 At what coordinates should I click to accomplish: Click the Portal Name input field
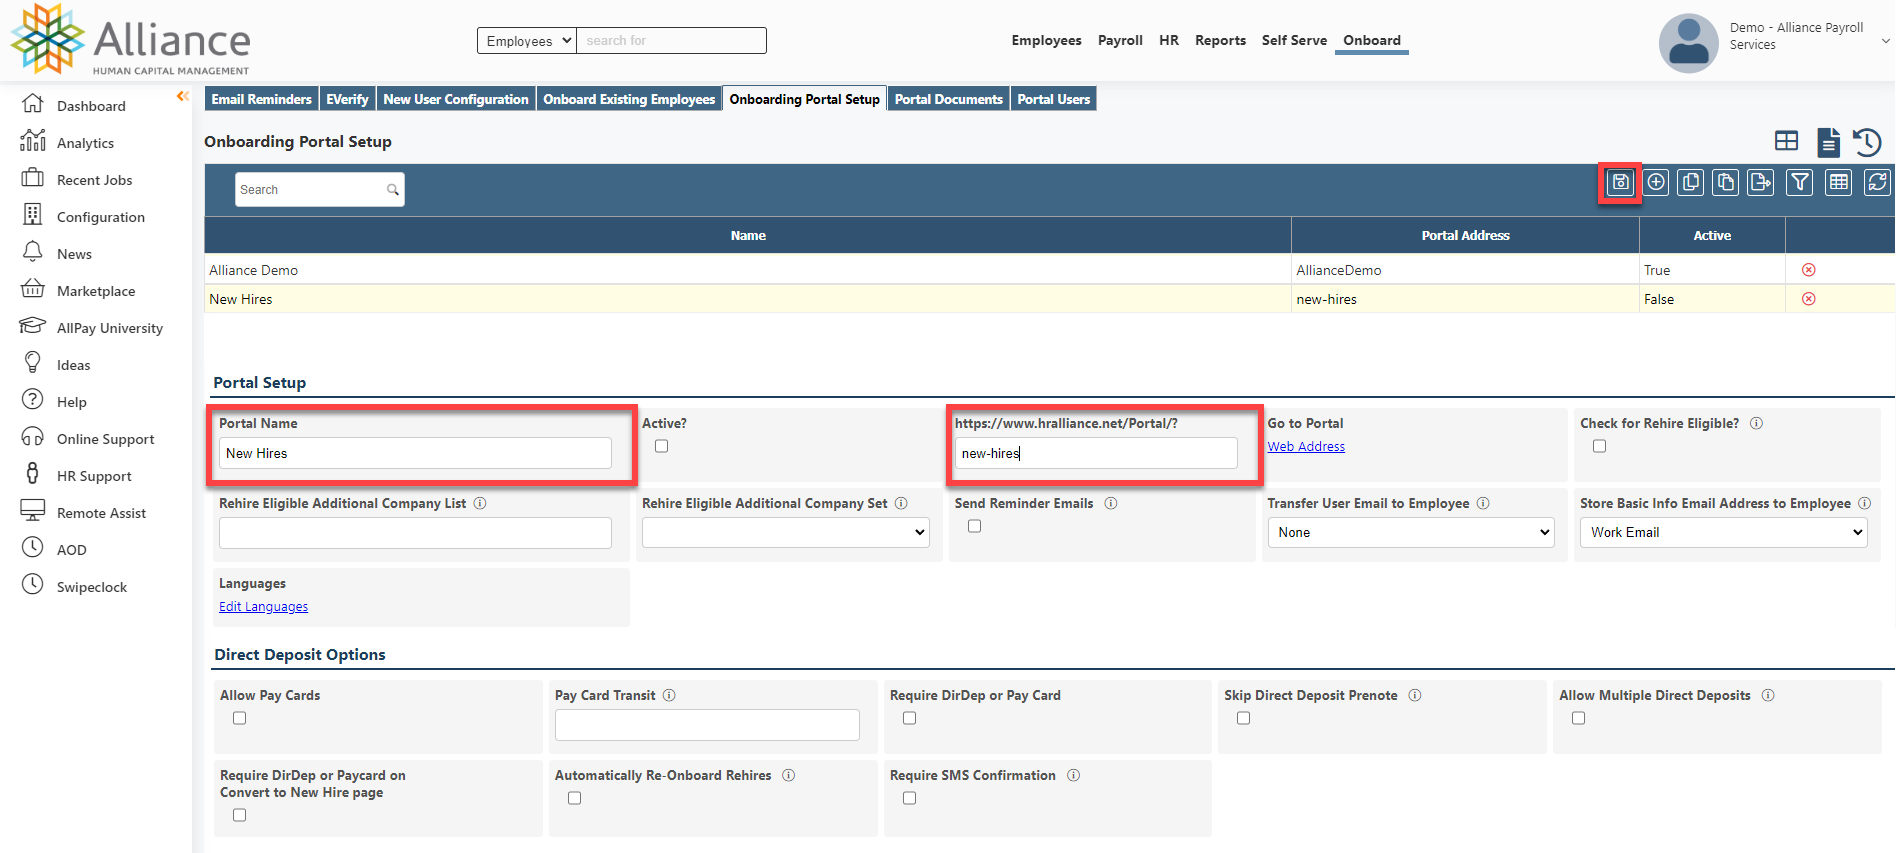[x=415, y=453]
